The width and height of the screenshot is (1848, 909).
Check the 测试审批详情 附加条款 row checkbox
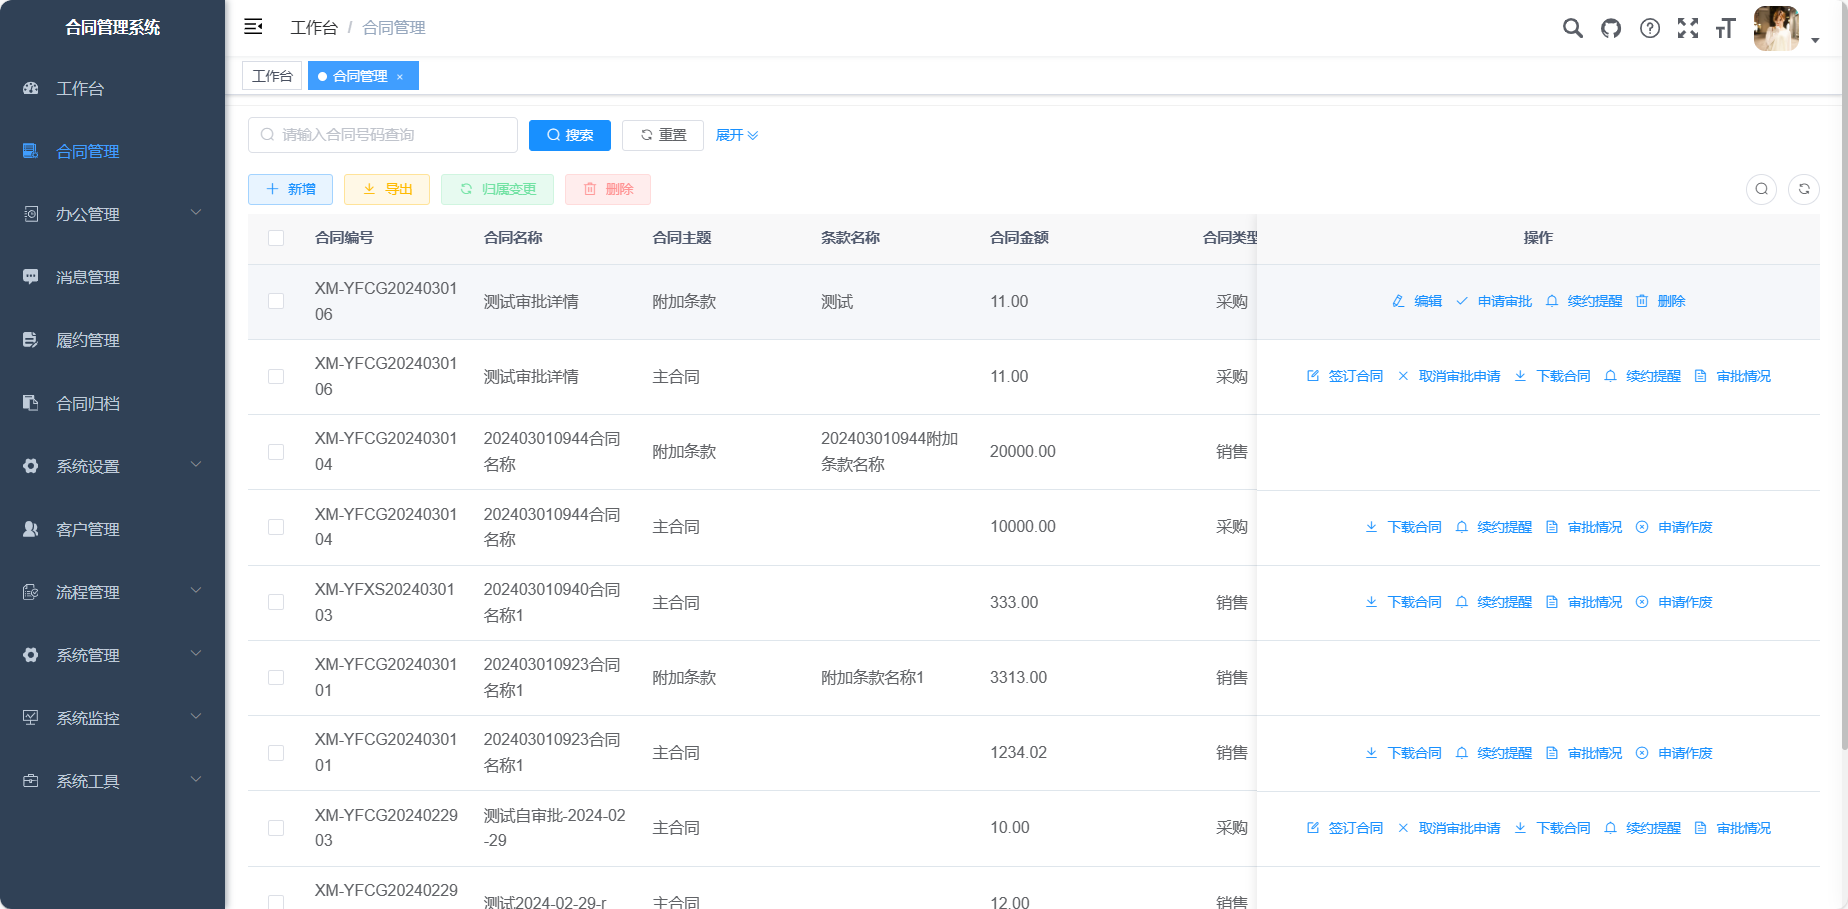[276, 301]
